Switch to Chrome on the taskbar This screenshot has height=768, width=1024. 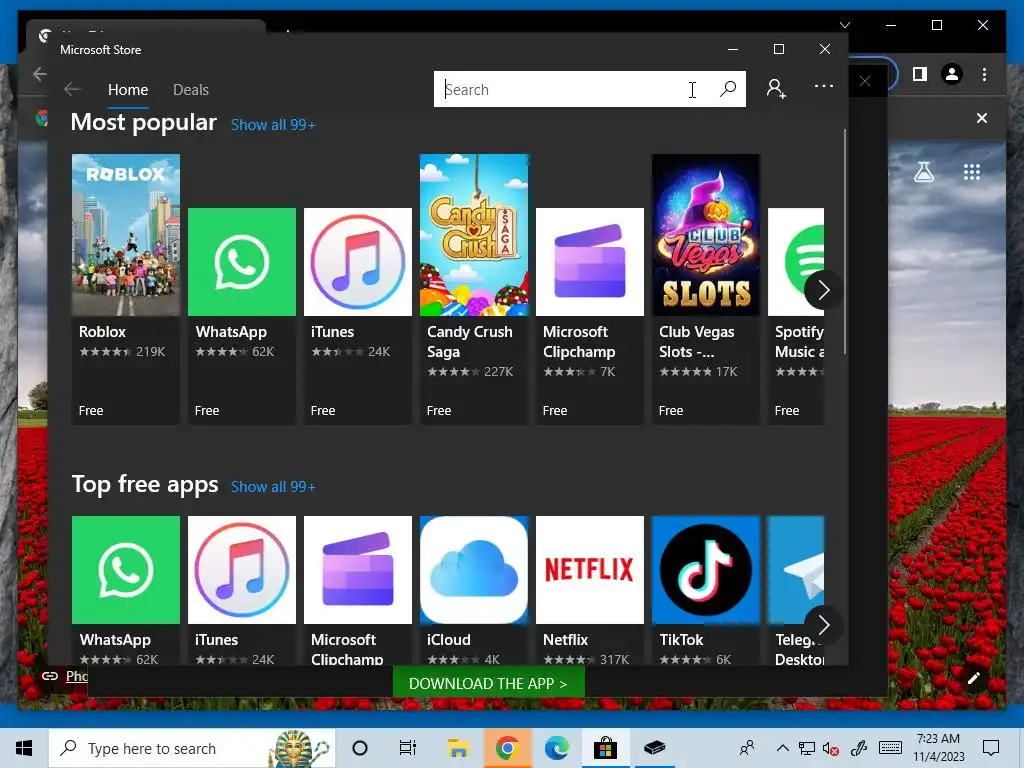pos(507,748)
